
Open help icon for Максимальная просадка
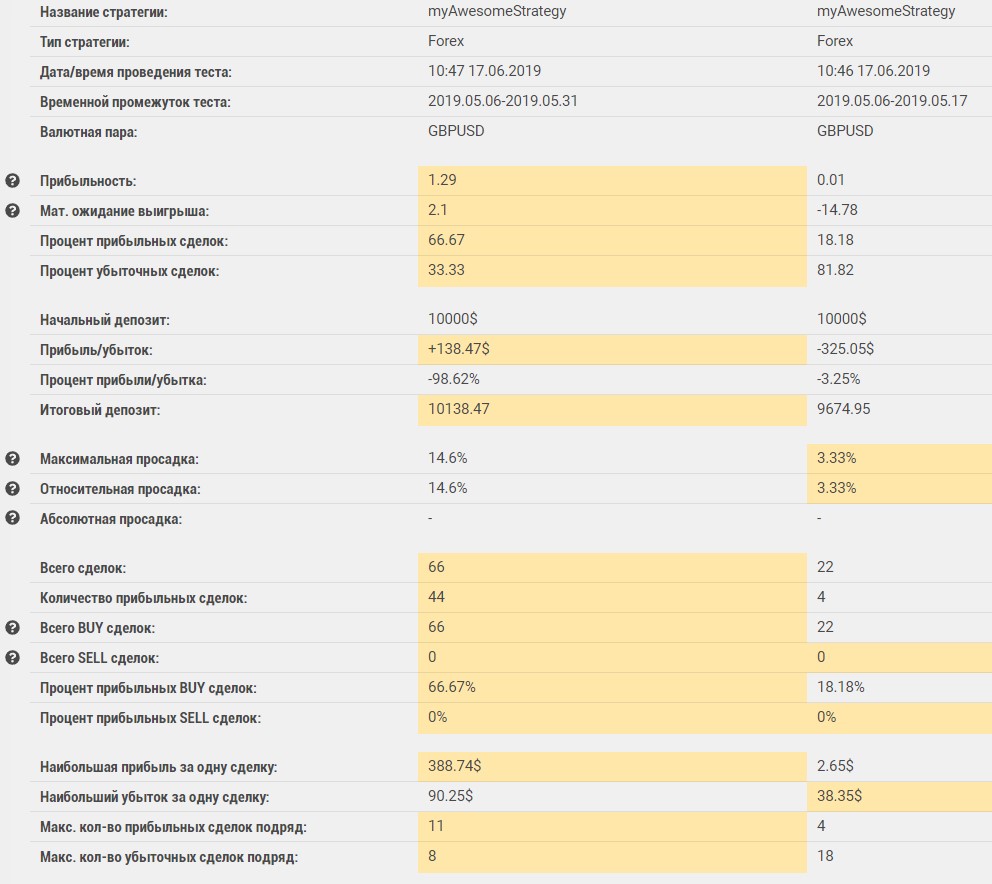(x=13, y=459)
